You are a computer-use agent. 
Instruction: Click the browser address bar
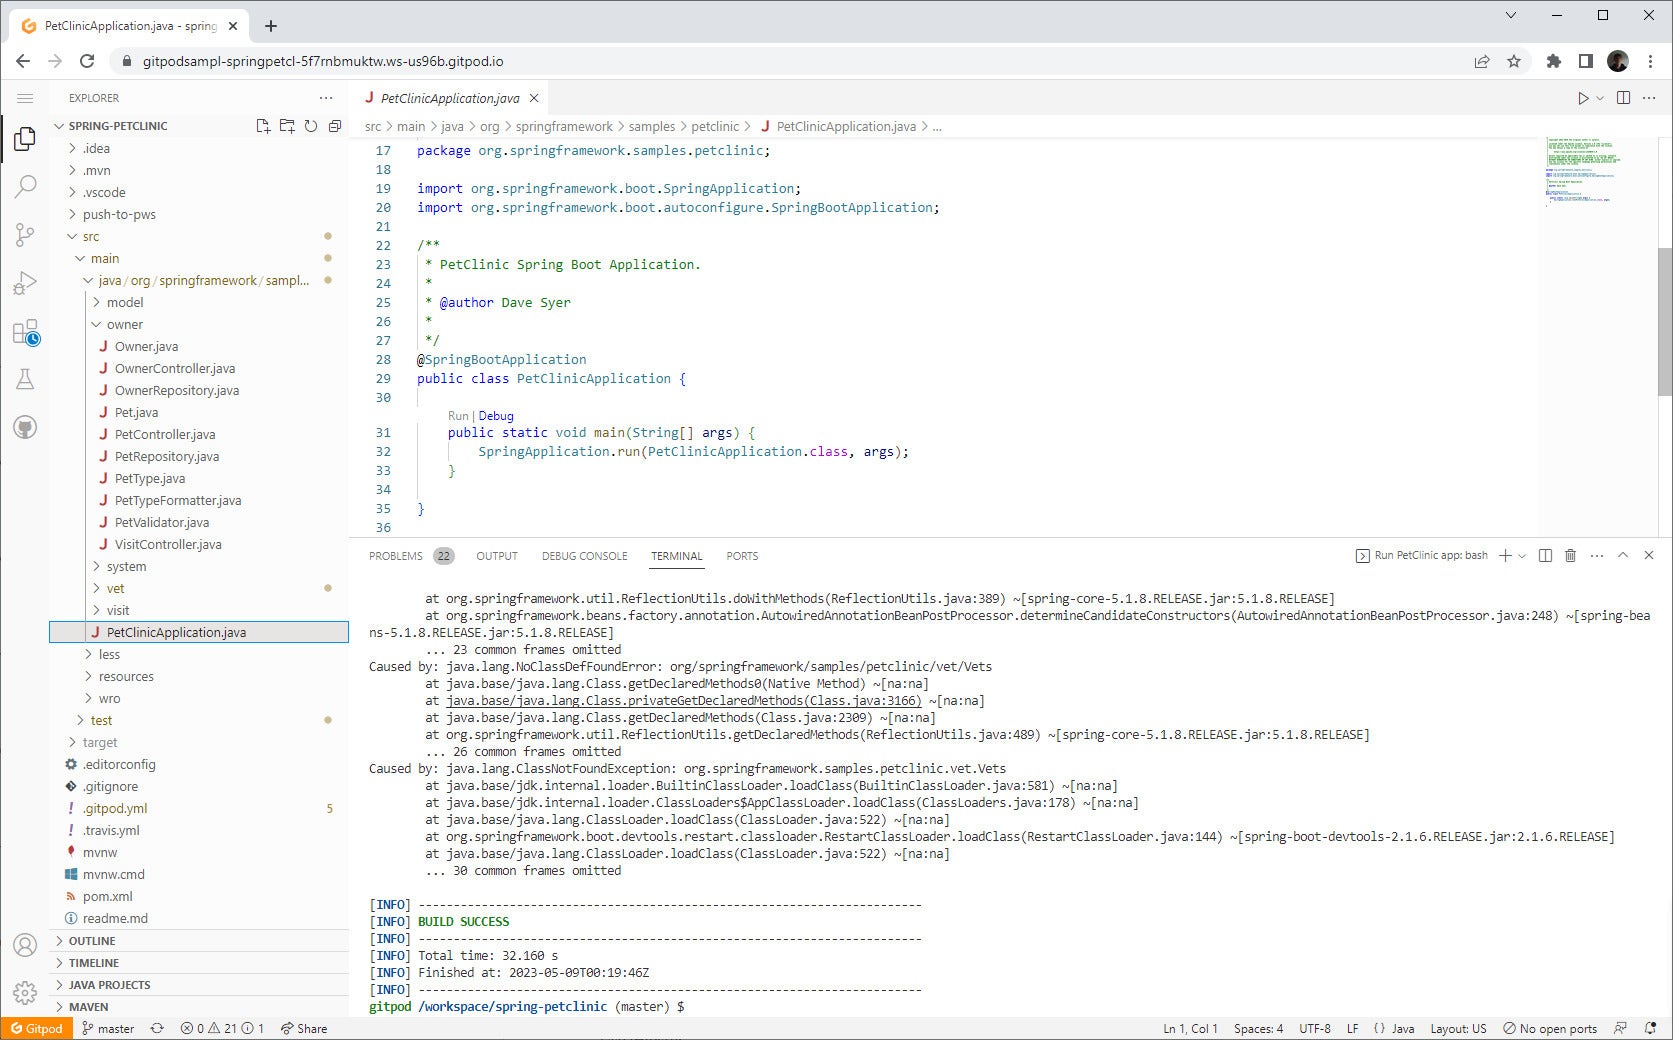coord(790,61)
